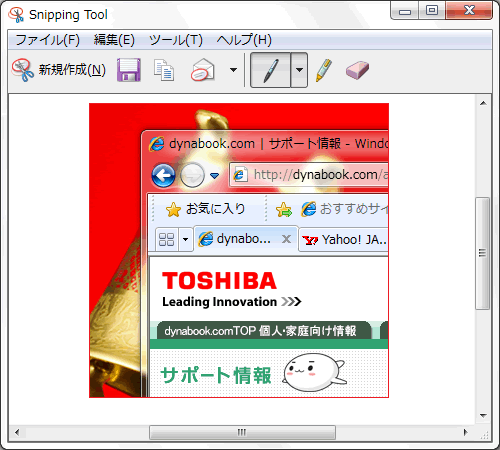Screen dimensions: 500x450
Task: Open the ツール(T) menu
Action: coord(176,40)
